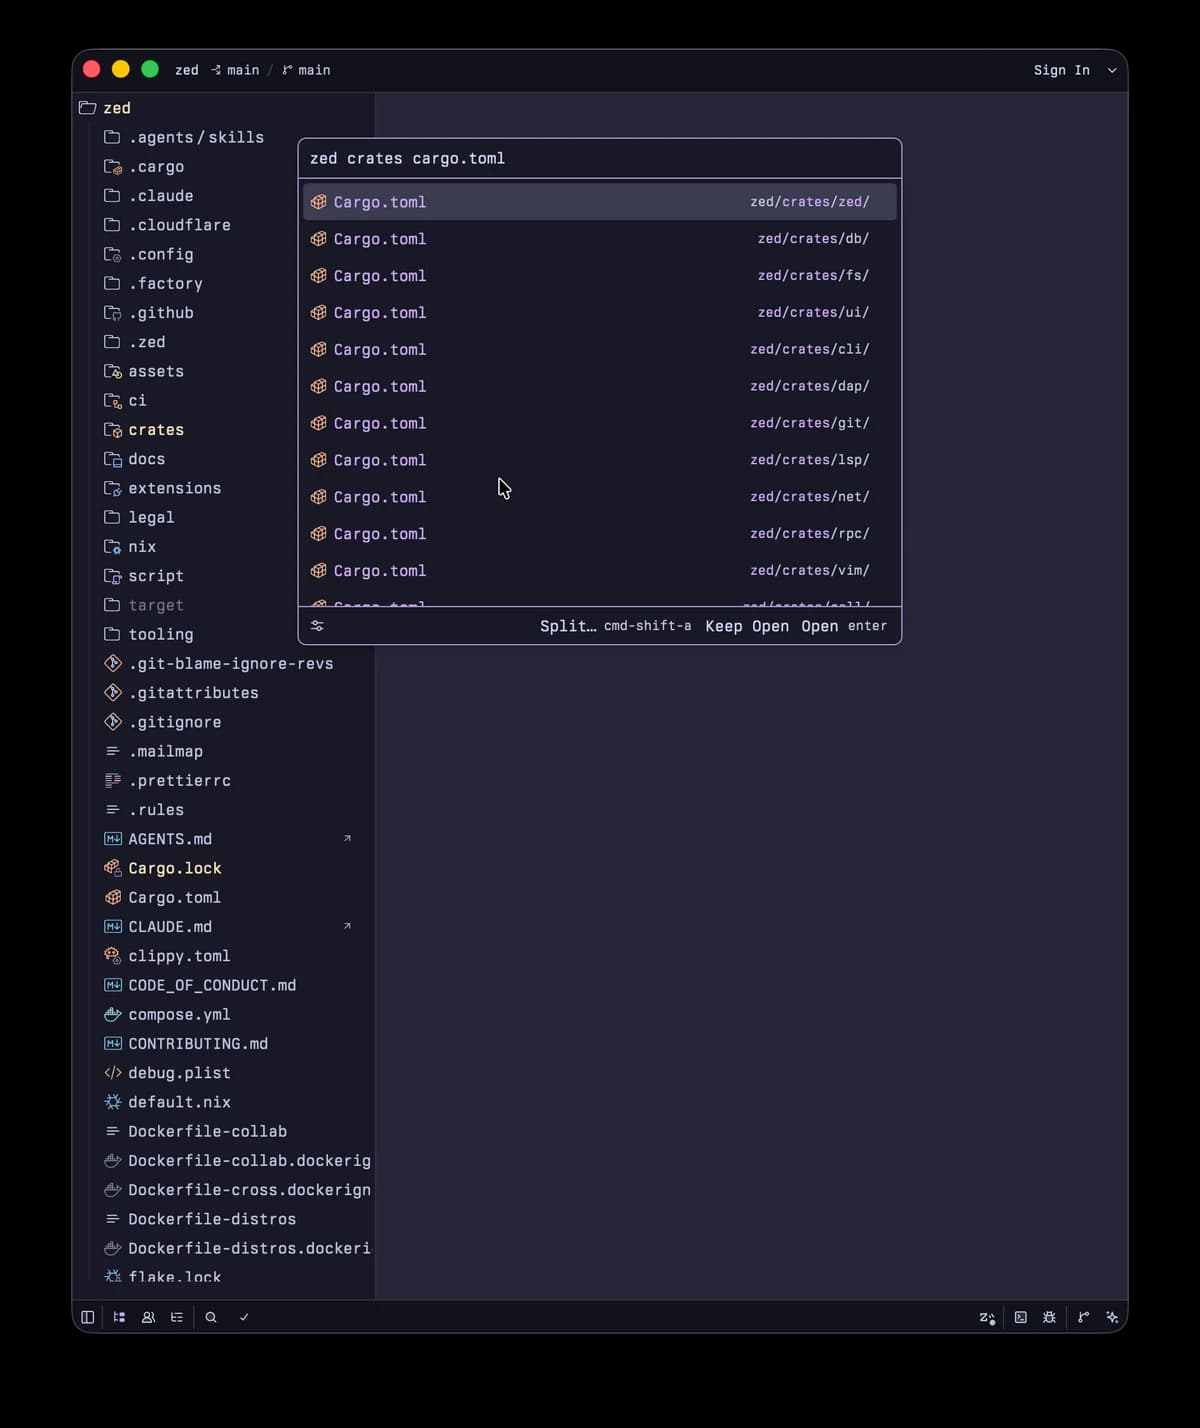Click Keep Open in file finder footer
Screen dimensions: 1200x1428
click(x=747, y=626)
